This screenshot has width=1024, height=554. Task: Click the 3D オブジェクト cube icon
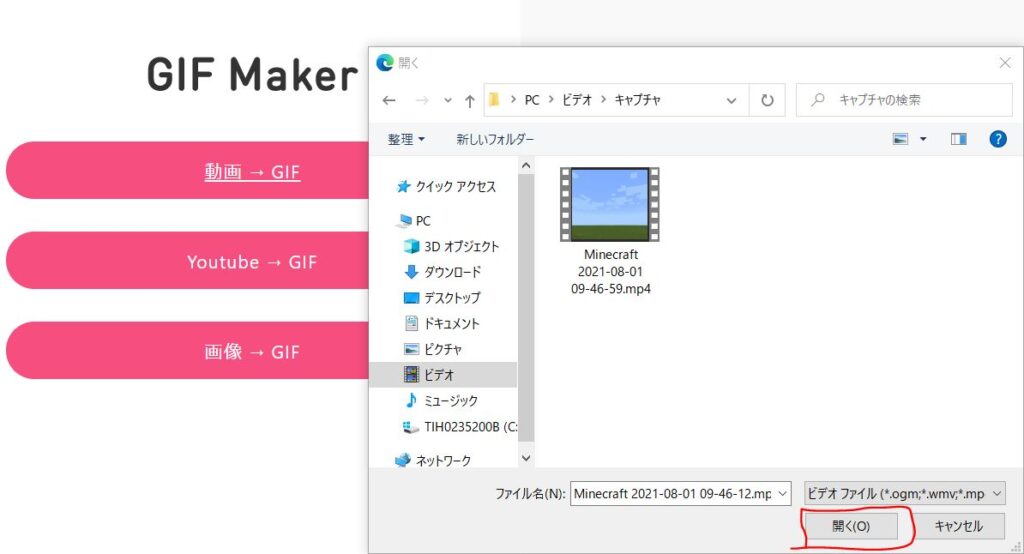click(x=411, y=246)
